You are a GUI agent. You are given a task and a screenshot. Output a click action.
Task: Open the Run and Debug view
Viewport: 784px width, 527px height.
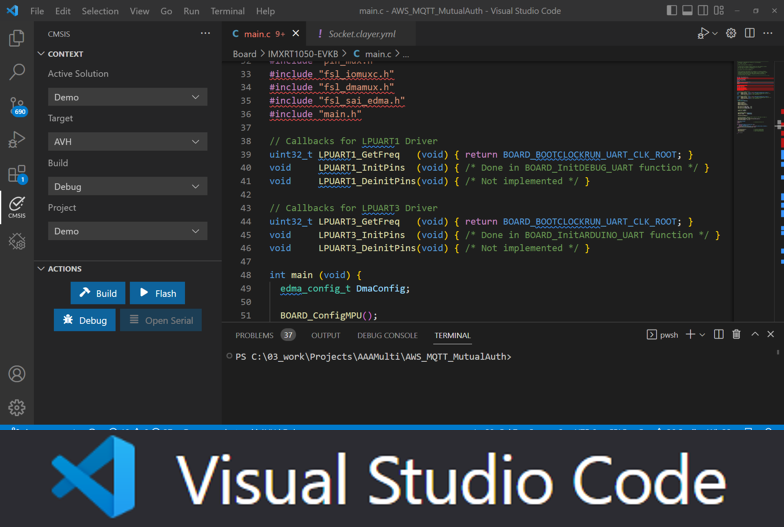(16, 140)
